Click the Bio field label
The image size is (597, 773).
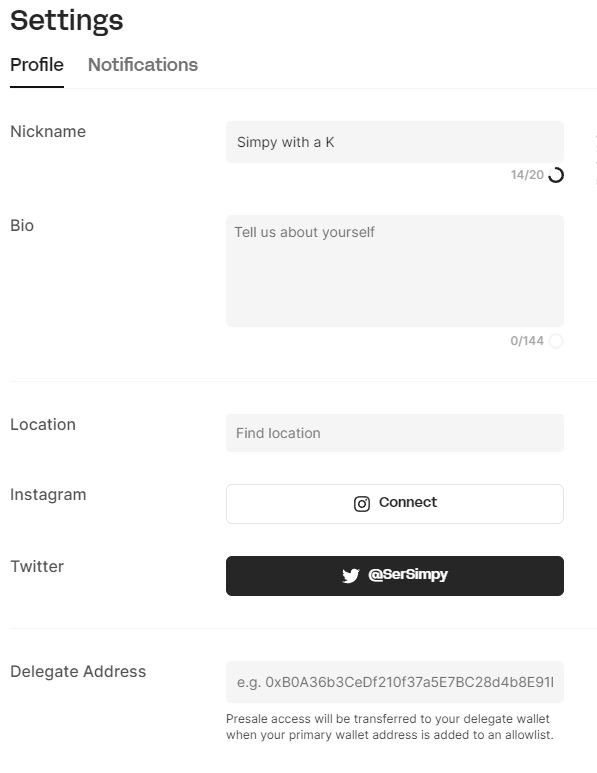(x=22, y=225)
